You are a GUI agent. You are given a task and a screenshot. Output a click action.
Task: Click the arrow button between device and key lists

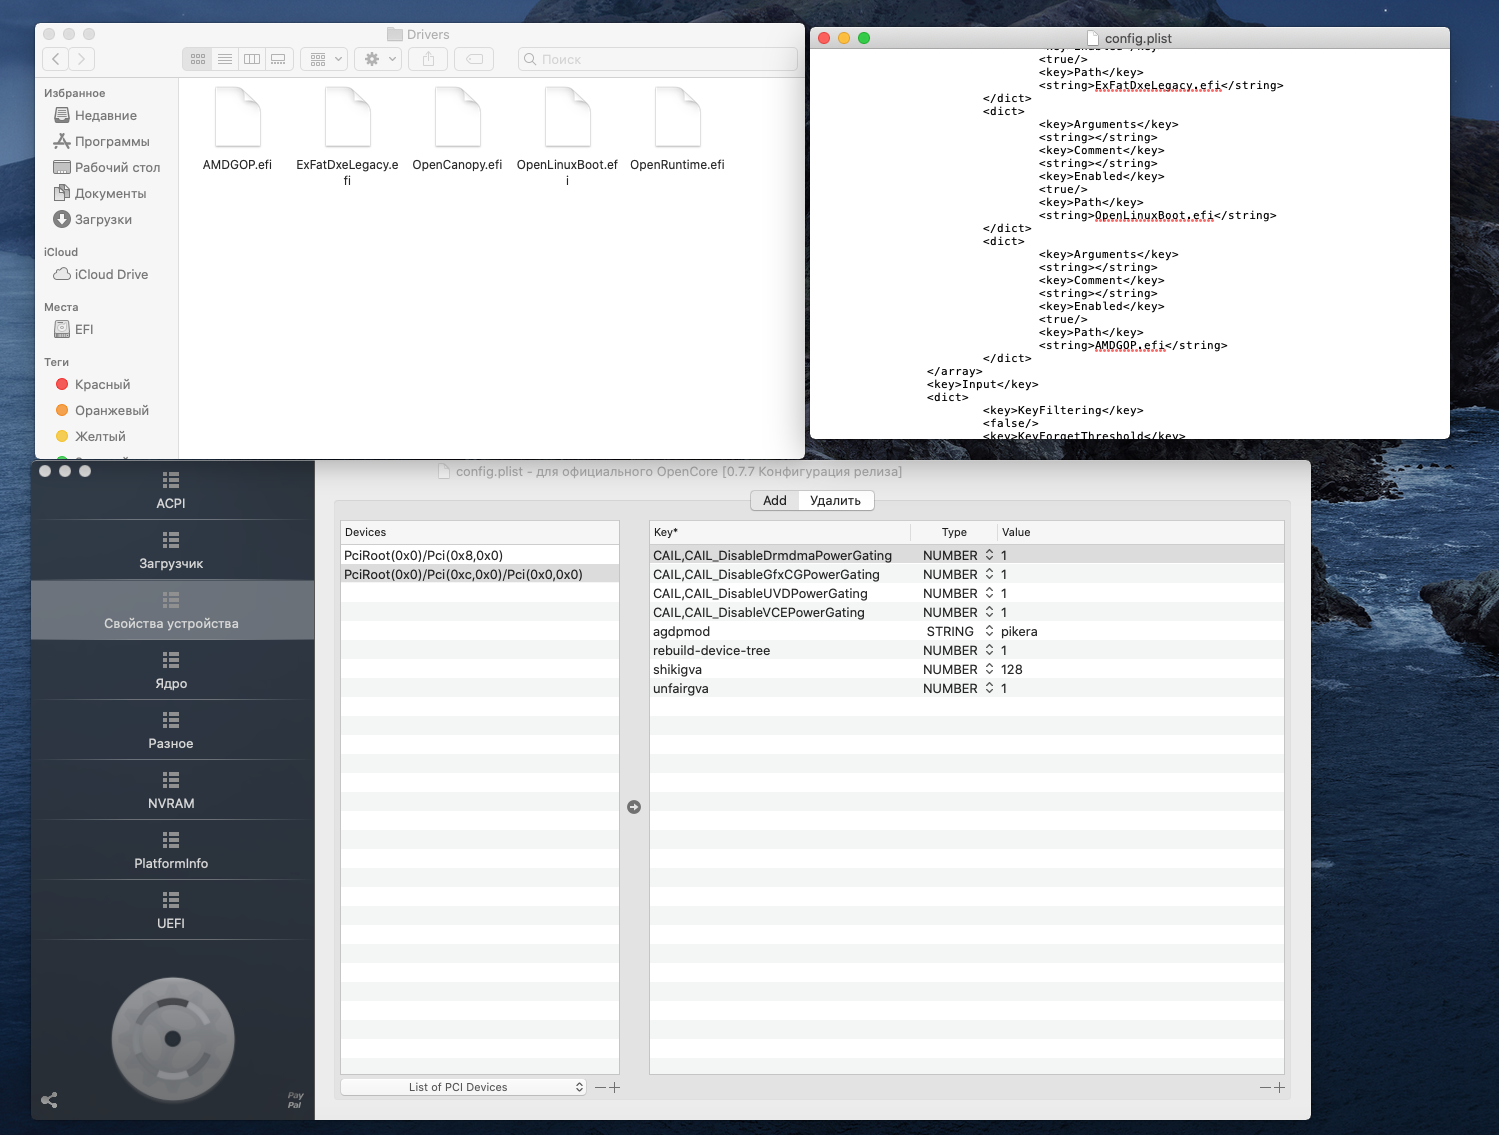(x=634, y=807)
